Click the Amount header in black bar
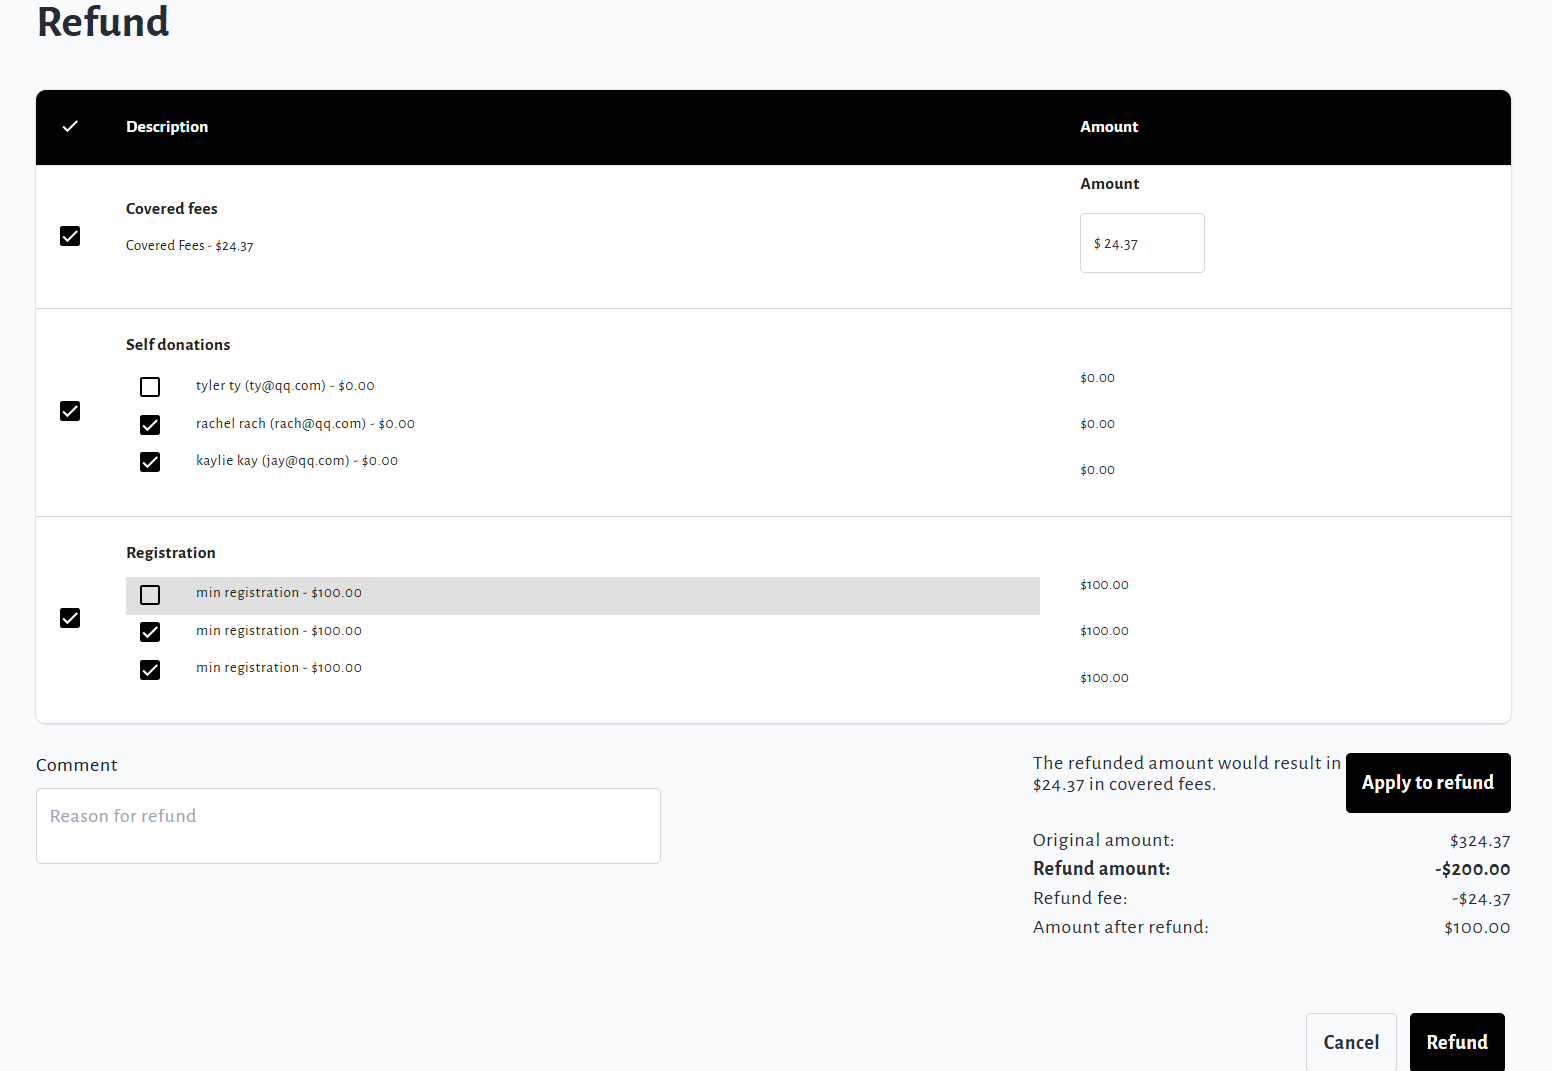Screen dimensions: 1552x1071 (1109, 127)
